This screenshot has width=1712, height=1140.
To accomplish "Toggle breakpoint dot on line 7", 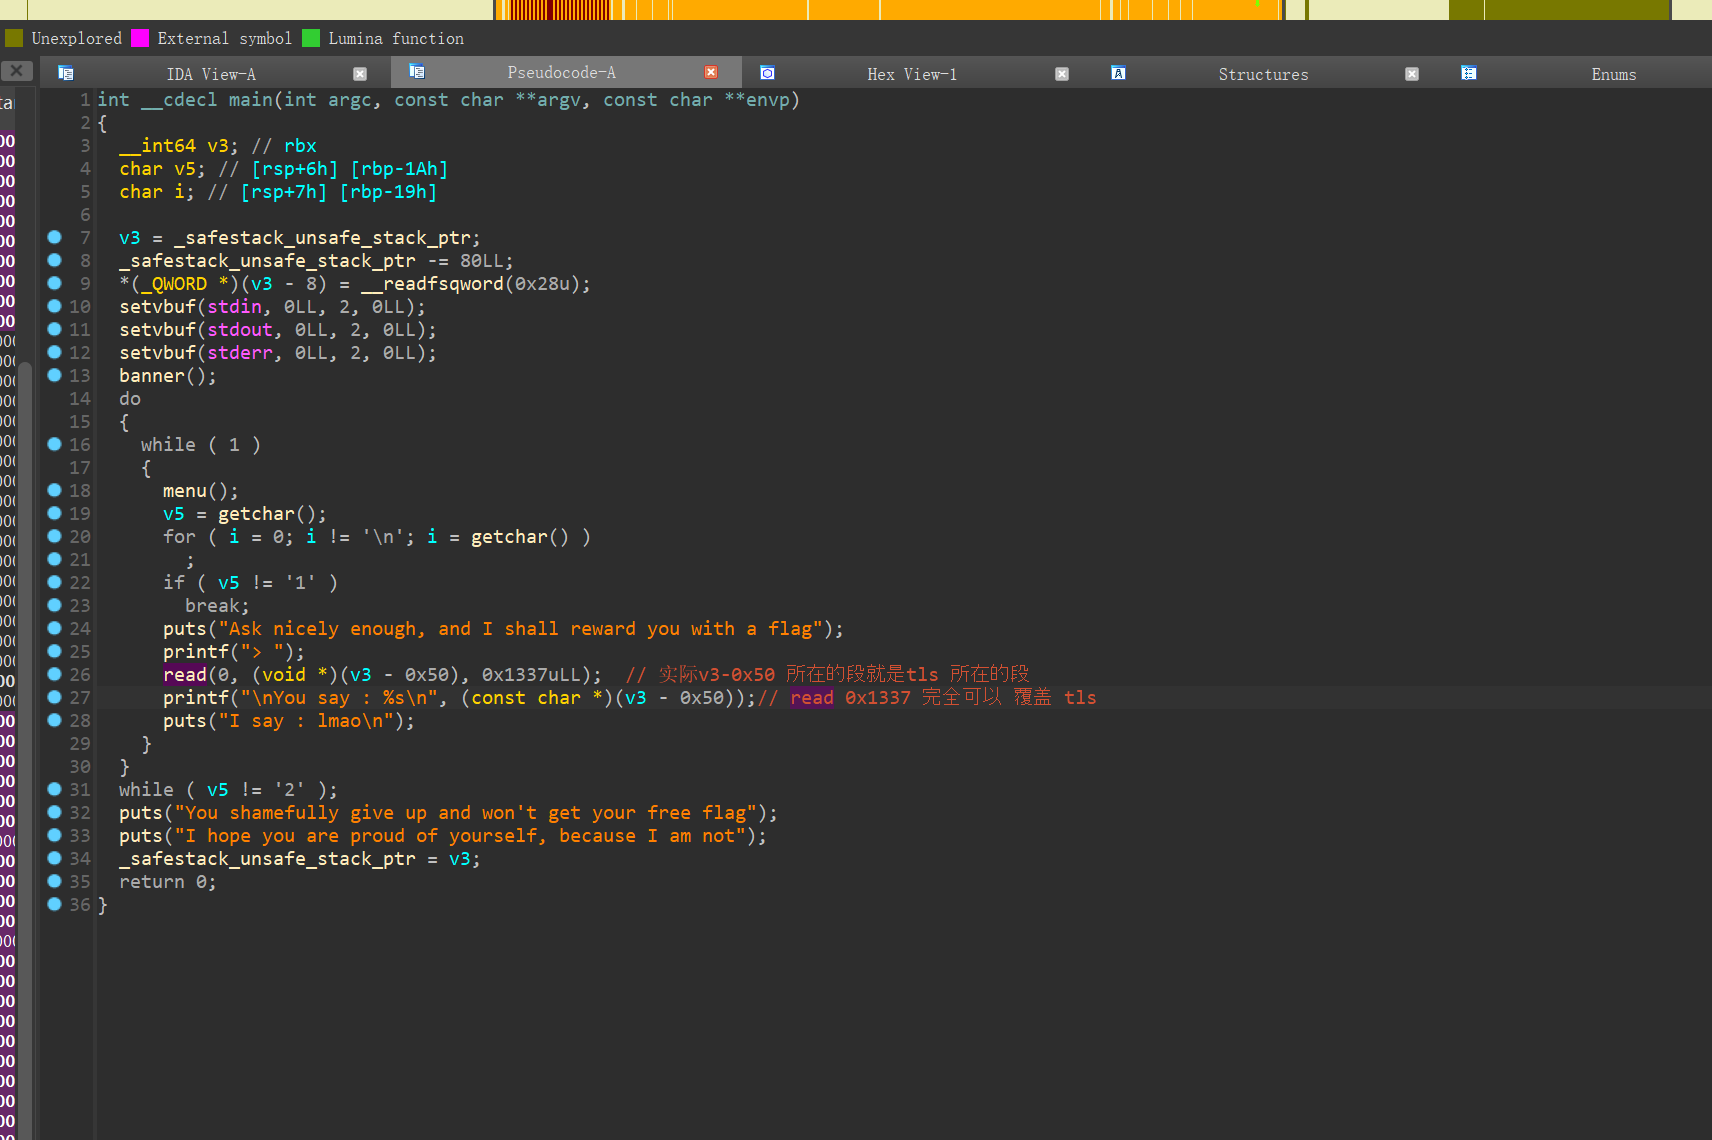I will click(x=54, y=237).
